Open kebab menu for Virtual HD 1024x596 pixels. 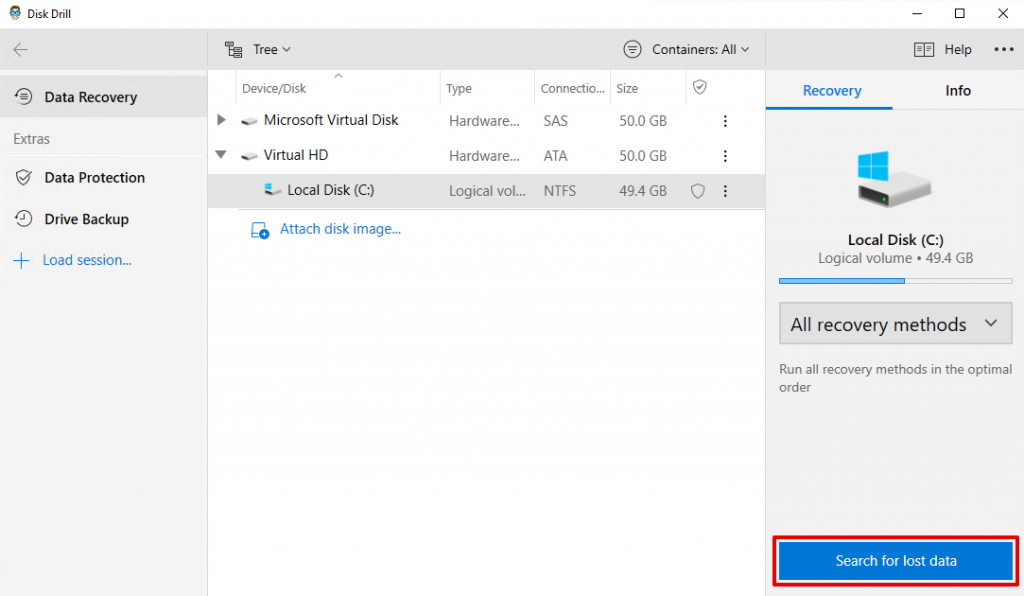coord(725,156)
